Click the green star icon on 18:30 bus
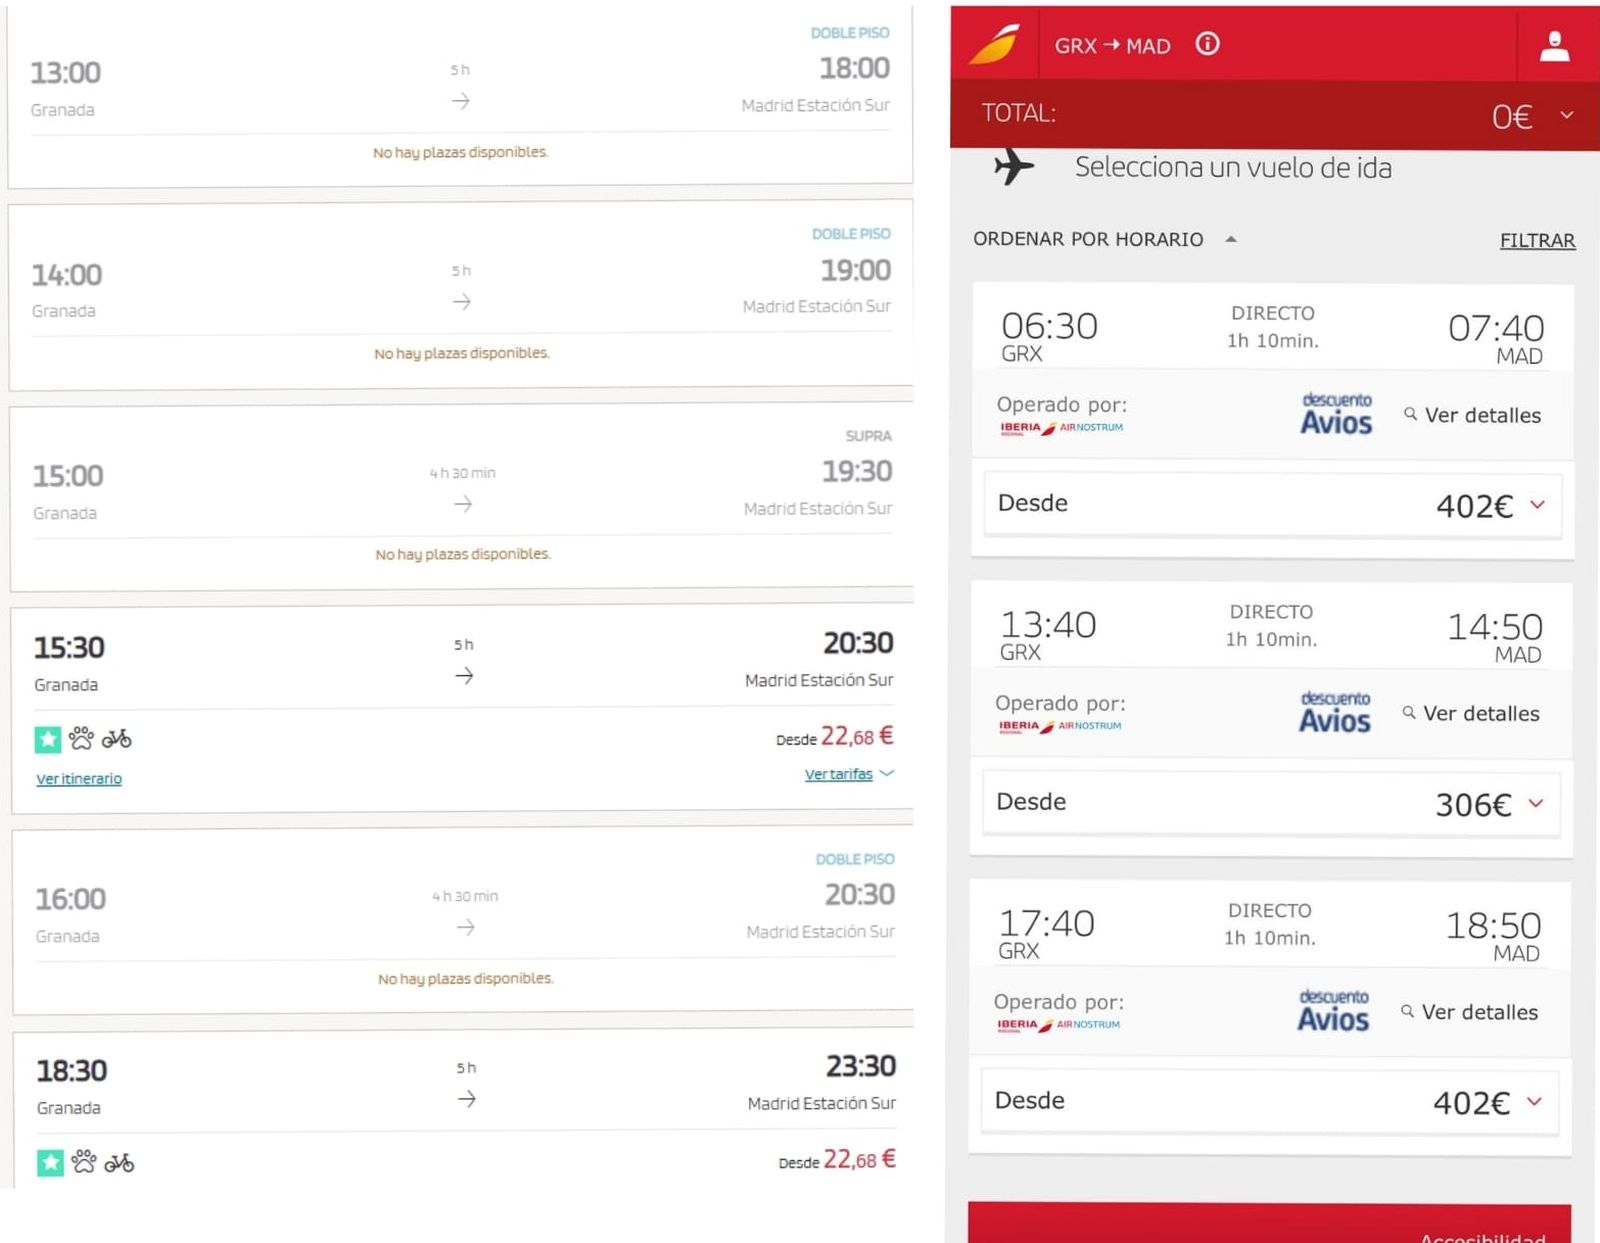The image size is (1600, 1243). [x=50, y=1162]
